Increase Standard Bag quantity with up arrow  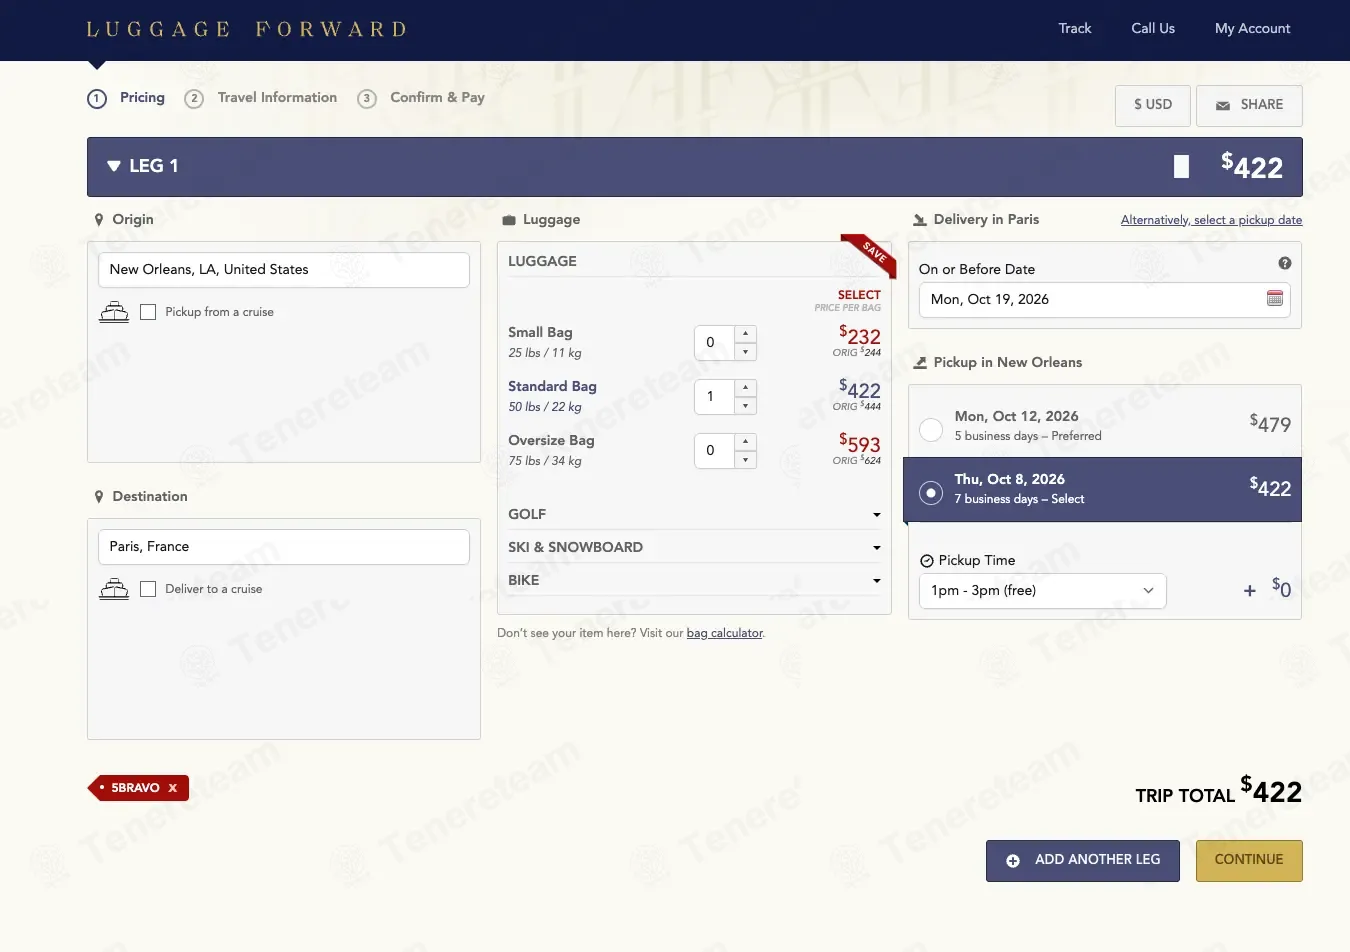745,387
